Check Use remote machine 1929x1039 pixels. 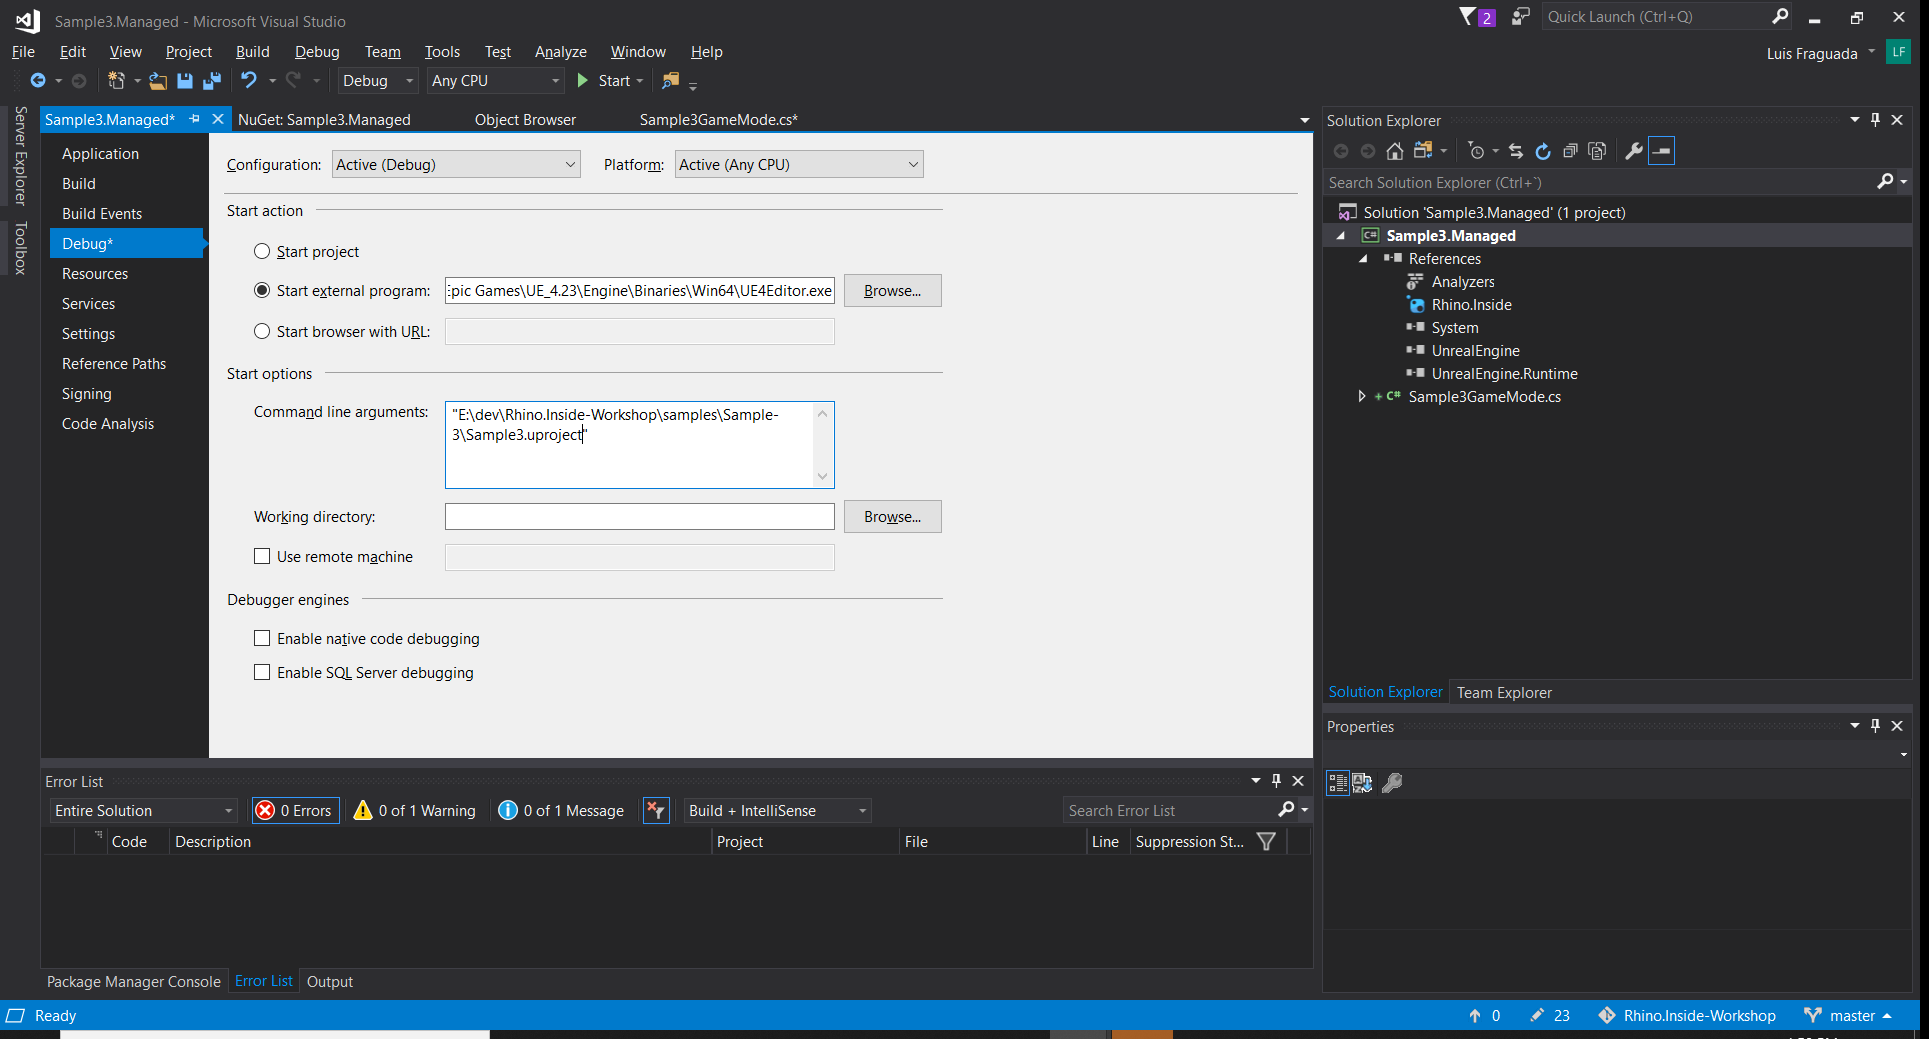(262, 556)
